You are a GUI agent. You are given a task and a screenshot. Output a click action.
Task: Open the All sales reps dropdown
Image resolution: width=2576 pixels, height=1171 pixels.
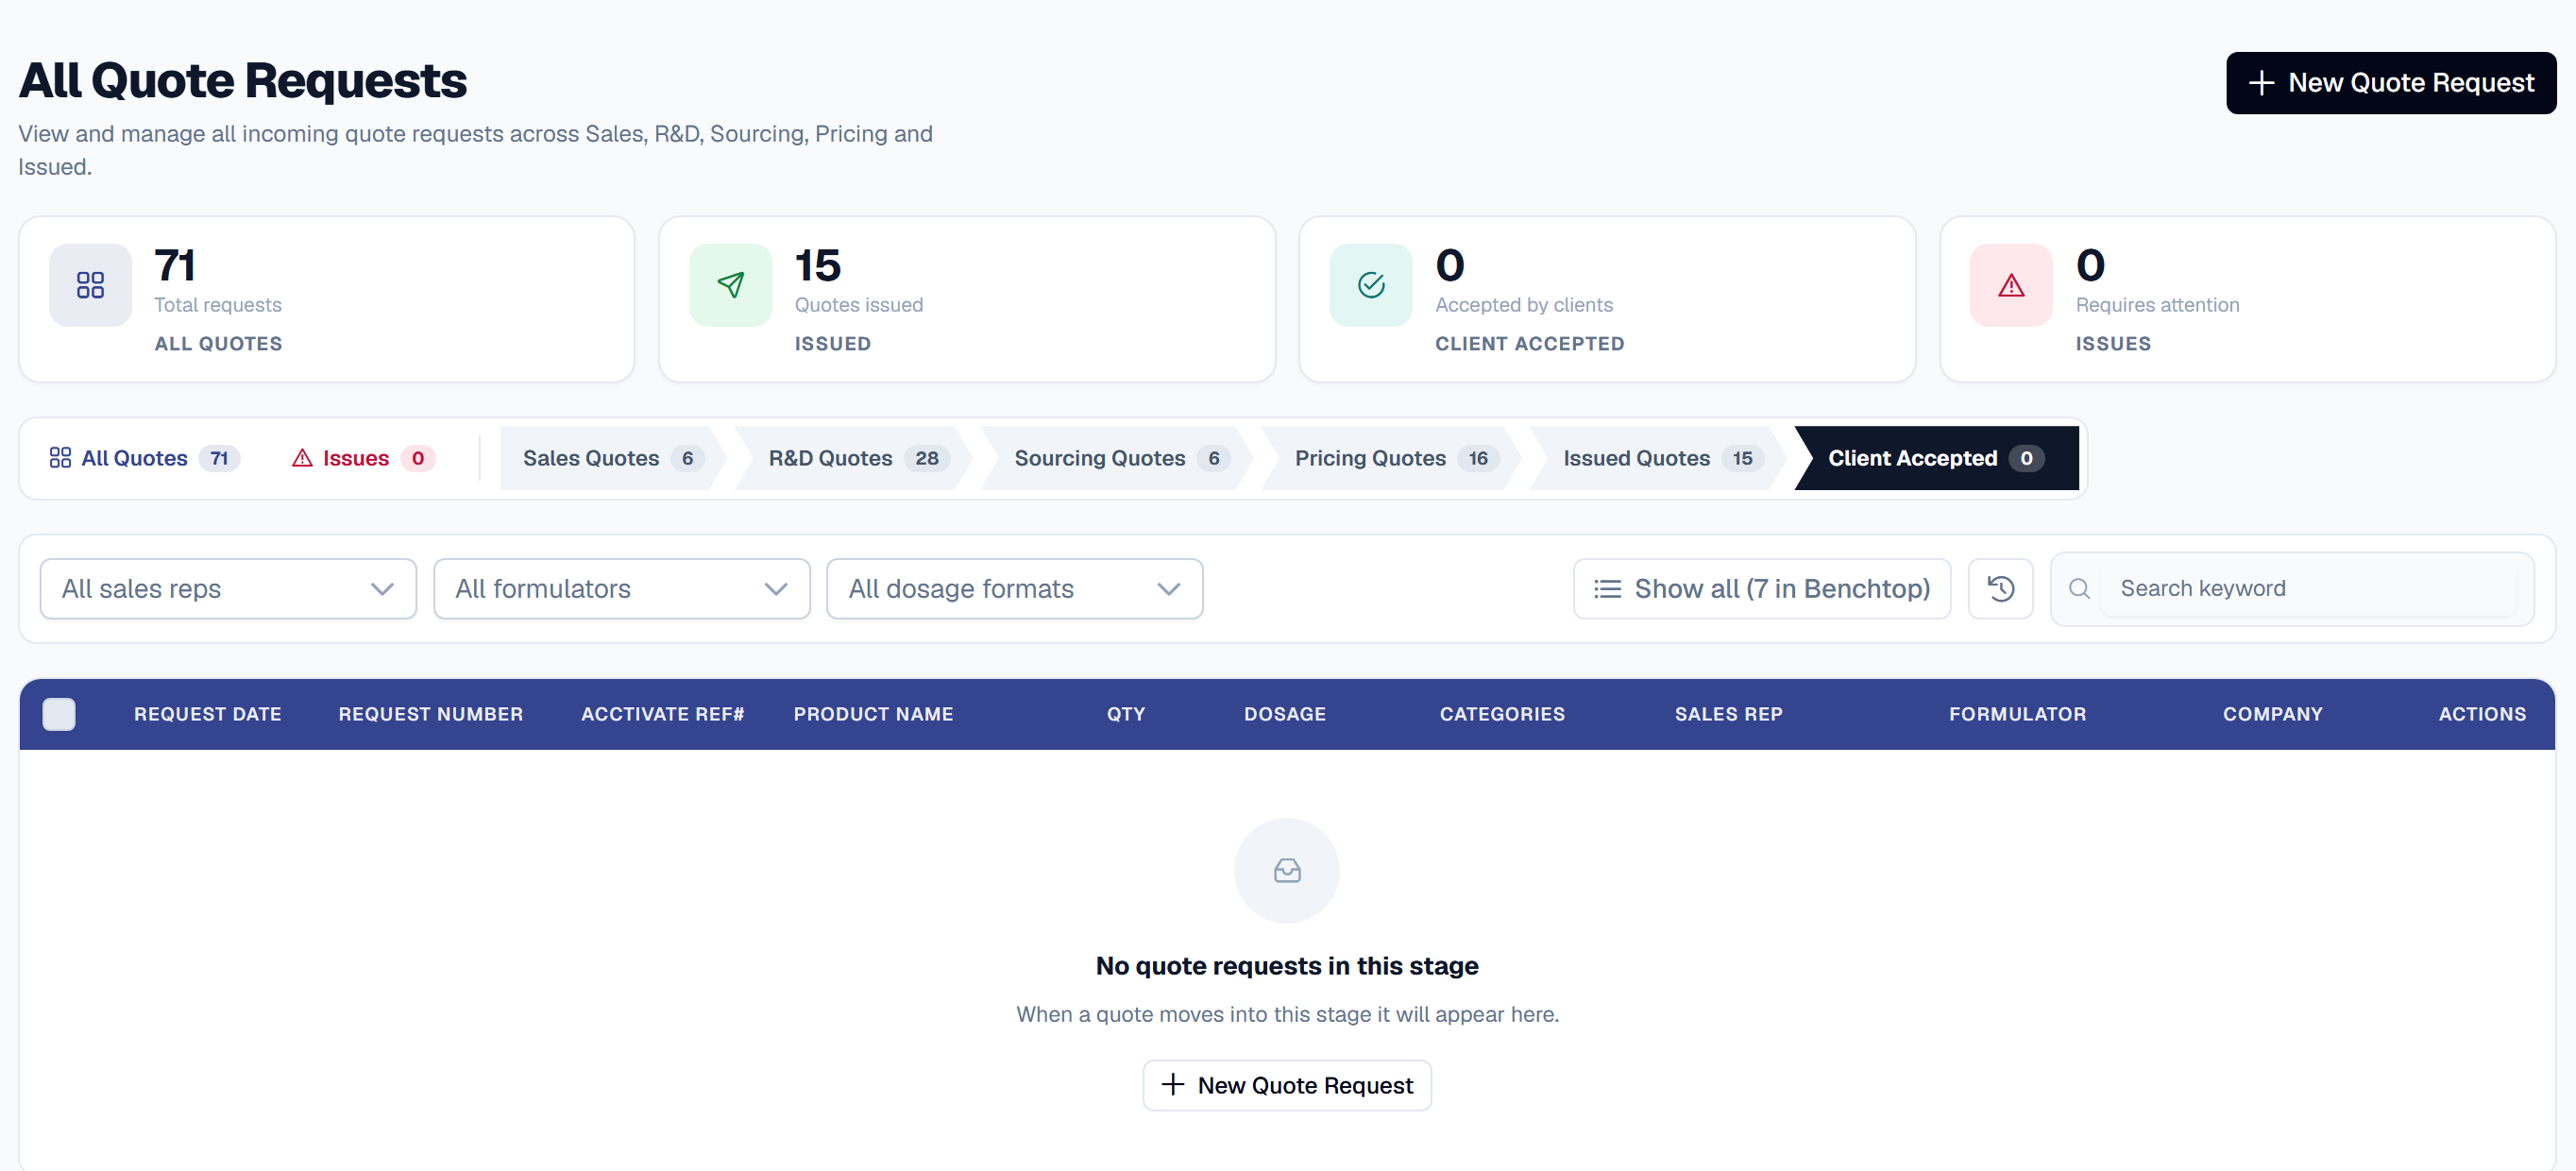click(228, 589)
